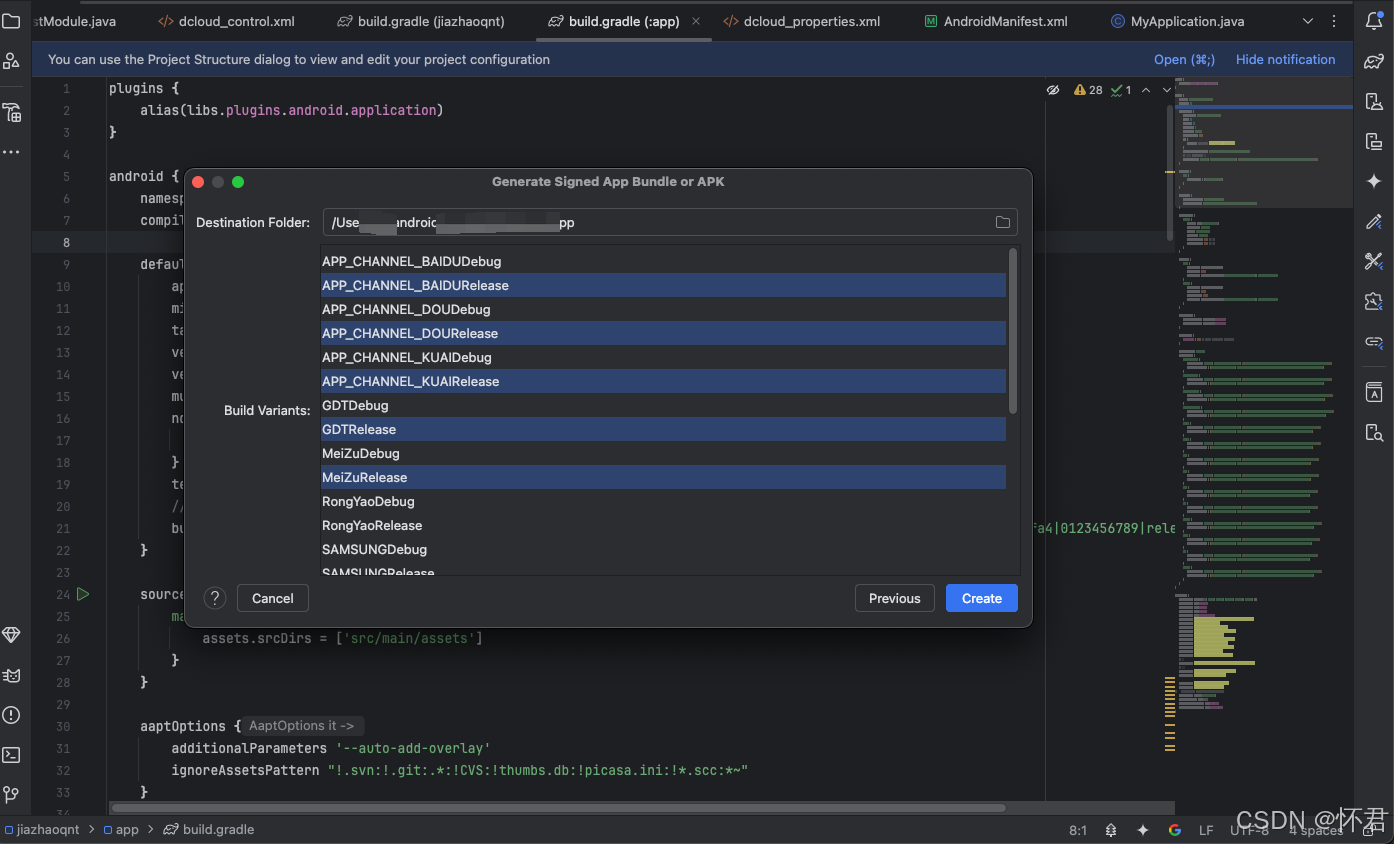Go to previous highlighted error arrow

(x=1146, y=90)
